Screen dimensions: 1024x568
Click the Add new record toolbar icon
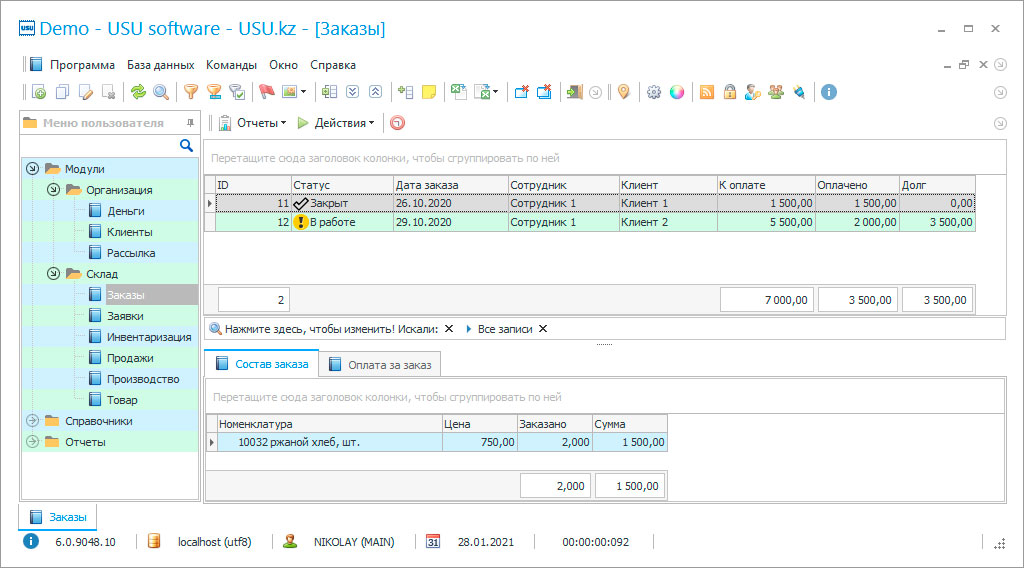click(39, 92)
